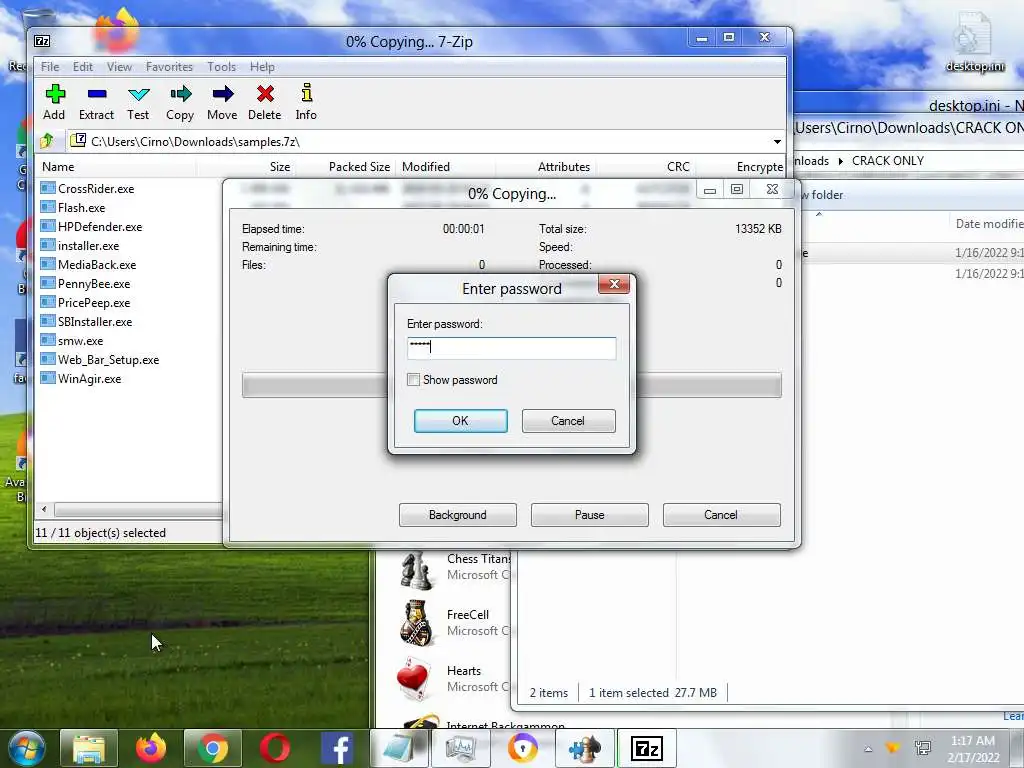This screenshot has height=768, width=1024.
Task: Select MediaBack.exe in the file list
Action: [97, 264]
